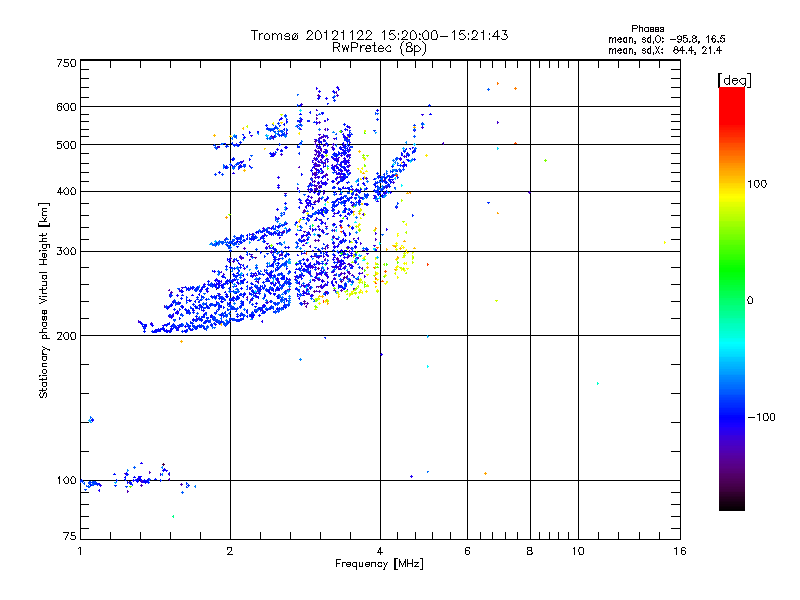Click the colorbar tick label '0'
The width and height of the screenshot is (800, 600).
tap(750, 301)
